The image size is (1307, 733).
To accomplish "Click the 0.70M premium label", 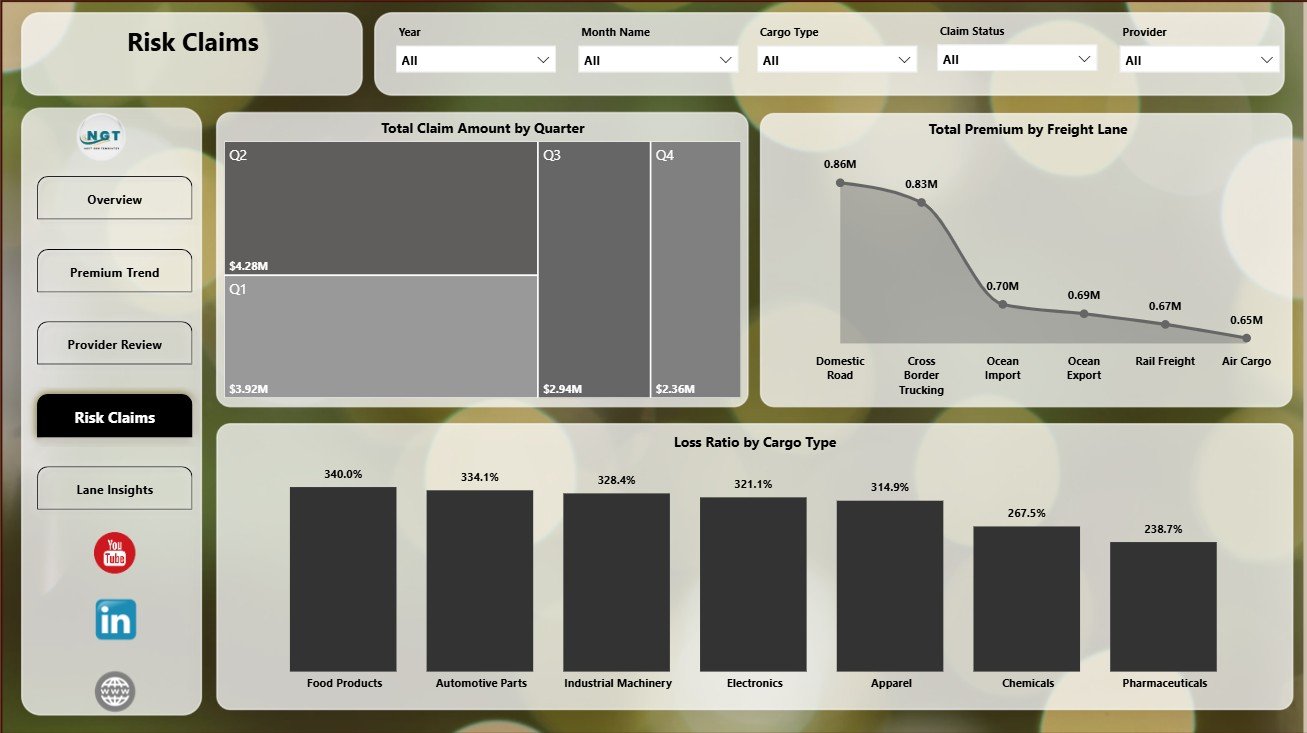I will pyautogui.click(x=1003, y=286).
